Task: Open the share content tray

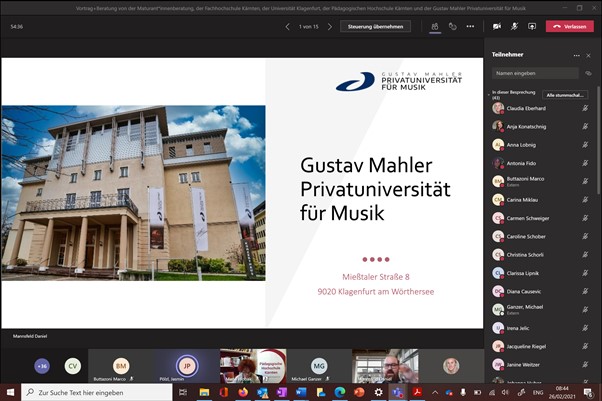Action: (532, 27)
